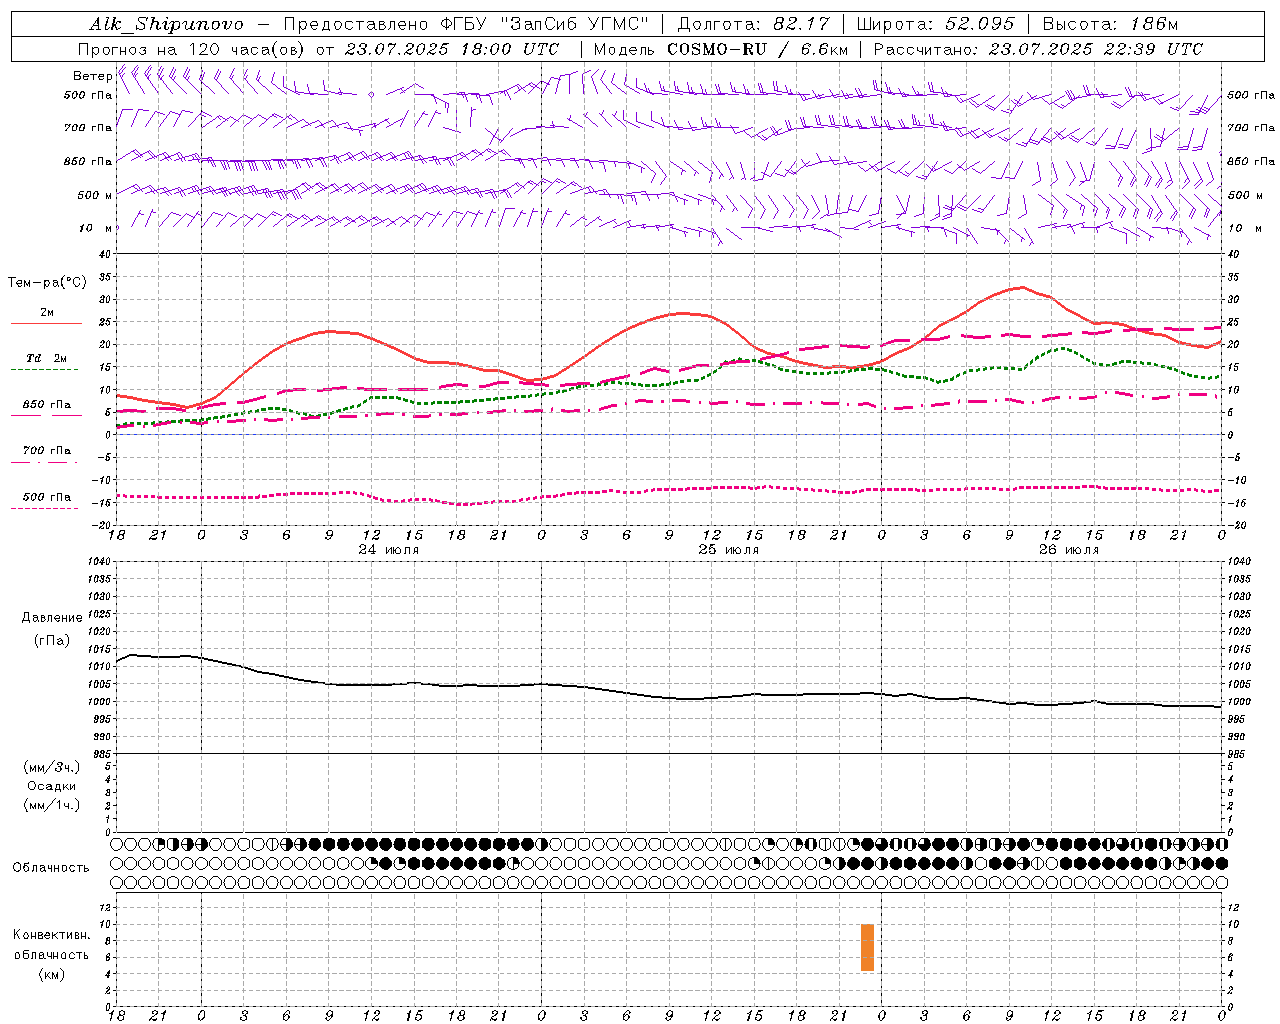
Task: Click the orange convective cloud bar
Action: (x=867, y=947)
